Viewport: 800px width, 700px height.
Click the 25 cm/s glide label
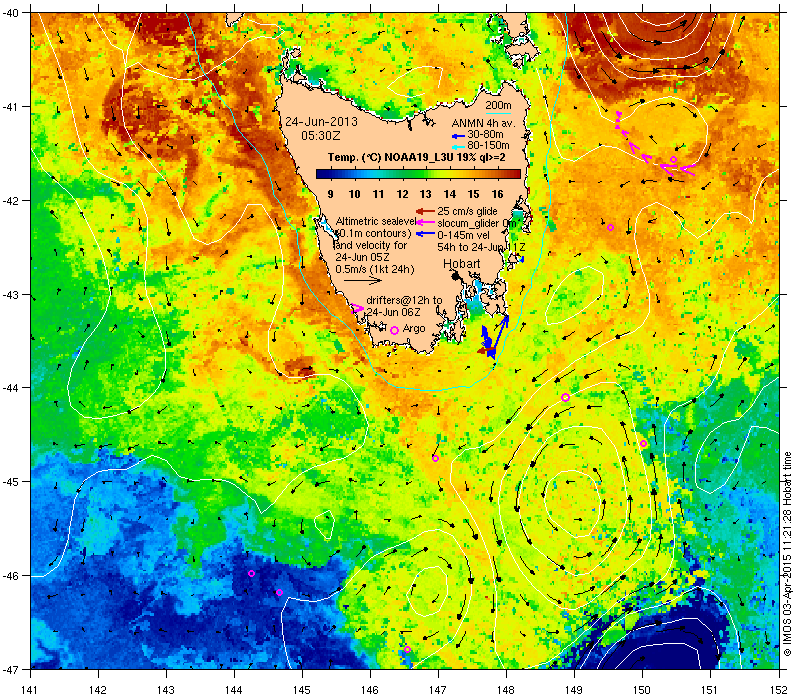point(467,211)
